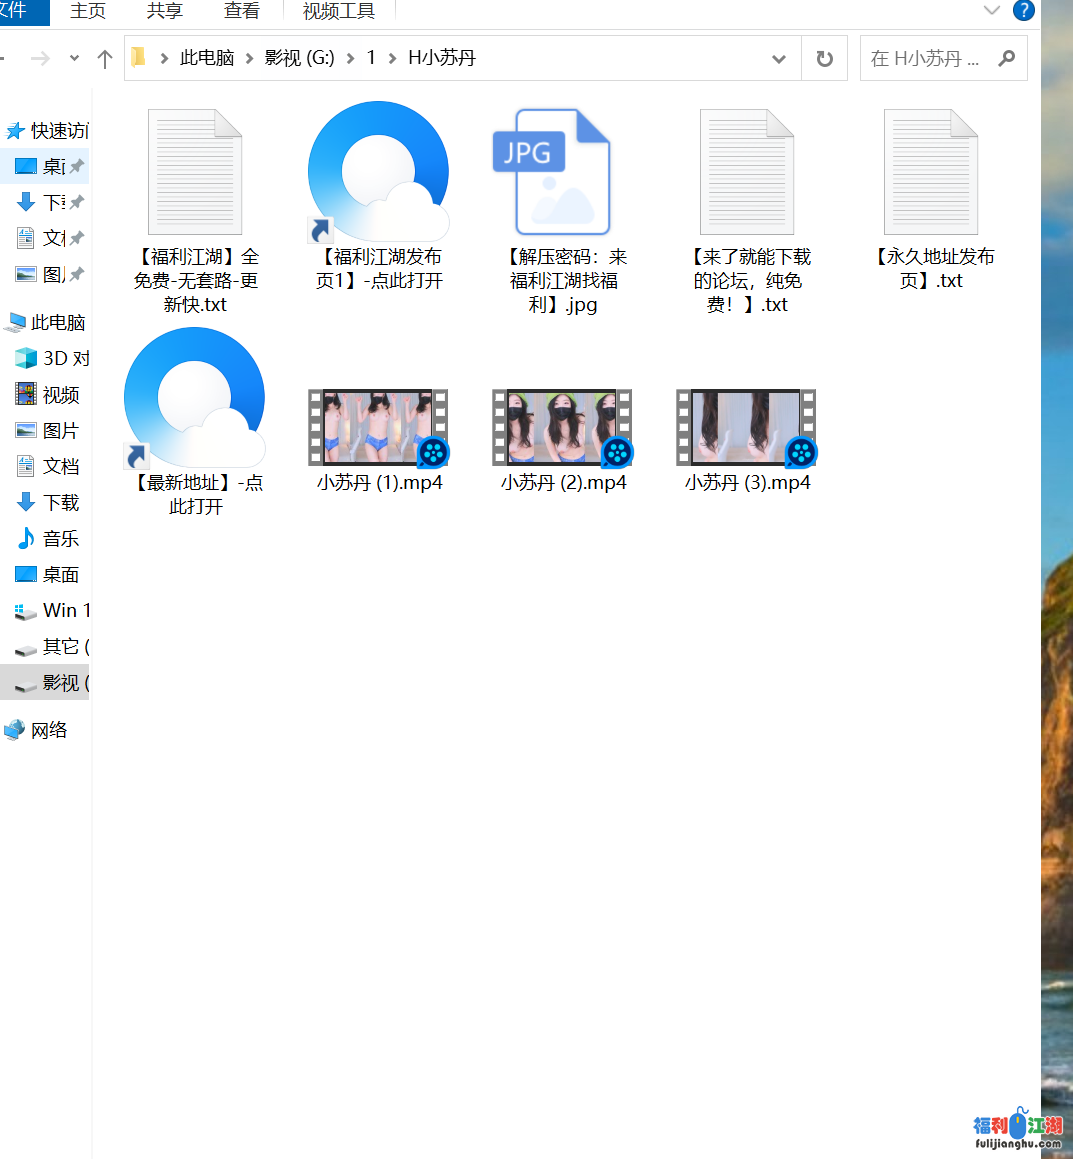The width and height of the screenshot is (1073, 1159).
Task: Select the 【福利江湖发布页1】 shortcut icon
Action: (x=378, y=173)
